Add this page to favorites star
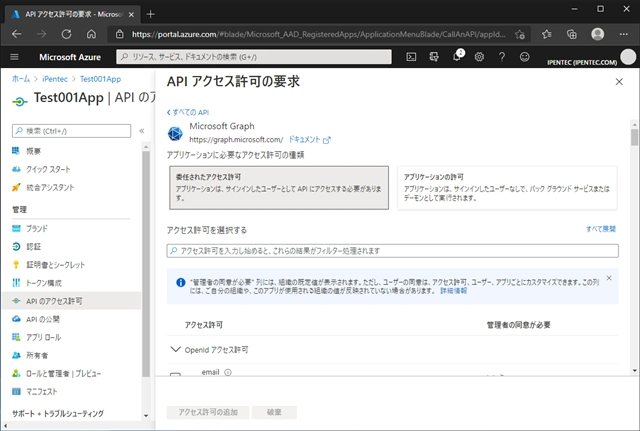Image resolution: width=640 pixels, height=431 pixels. point(520,35)
